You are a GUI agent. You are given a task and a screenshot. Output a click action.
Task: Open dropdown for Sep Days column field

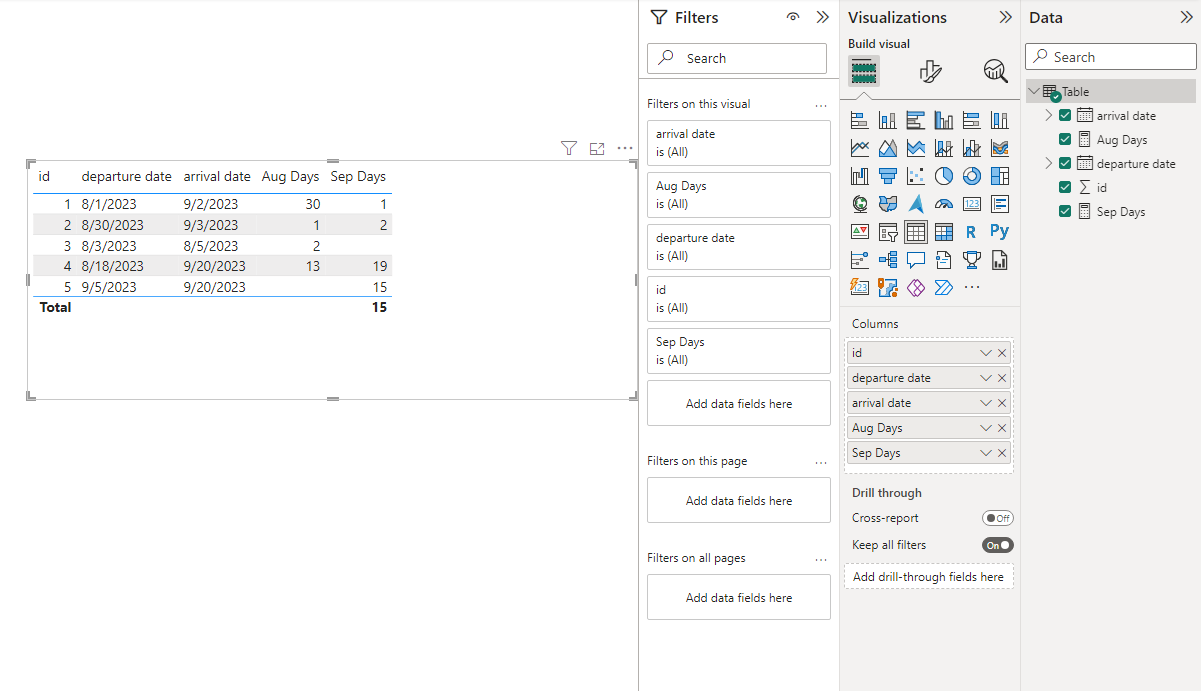tap(986, 453)
